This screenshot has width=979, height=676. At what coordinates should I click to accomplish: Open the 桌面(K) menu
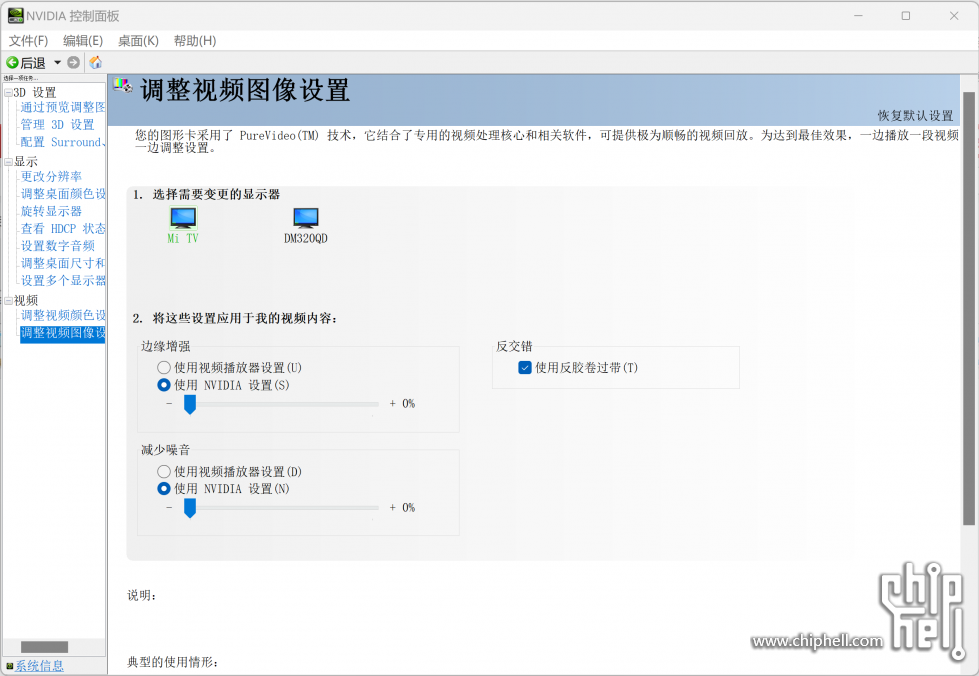tap(138, 41)
